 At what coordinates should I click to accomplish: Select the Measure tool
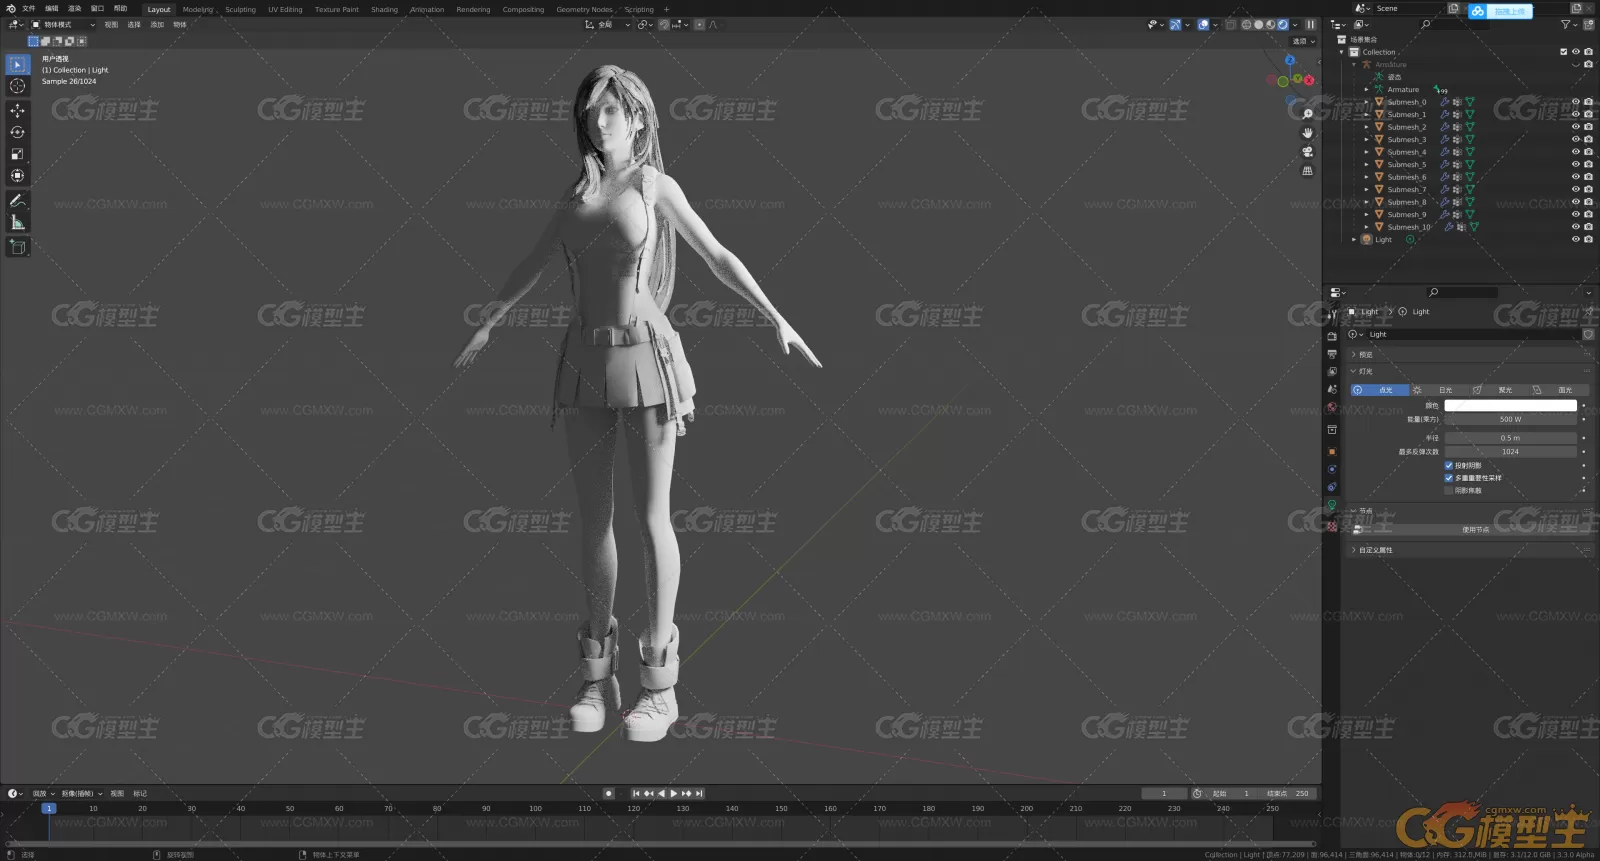(17, 223)
